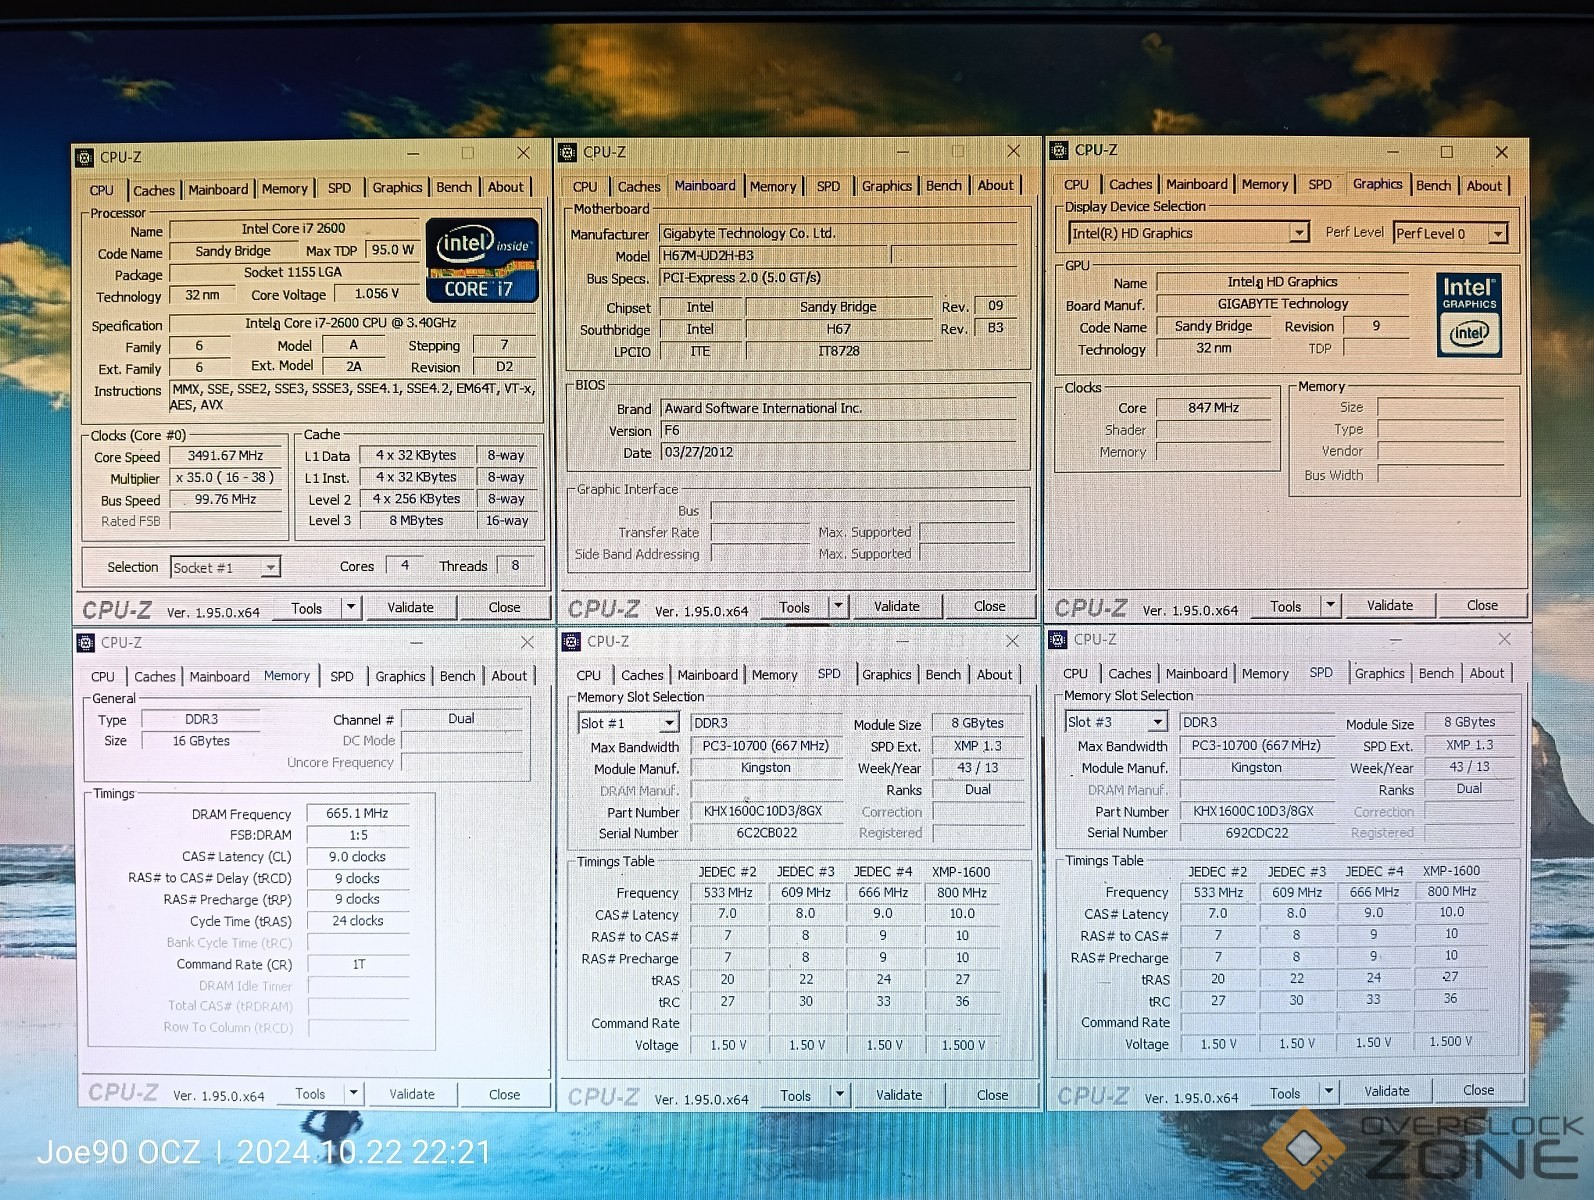Expand the Tools arrow in the Graphics window
1594x1200 pixels.
click(1329, 605)
